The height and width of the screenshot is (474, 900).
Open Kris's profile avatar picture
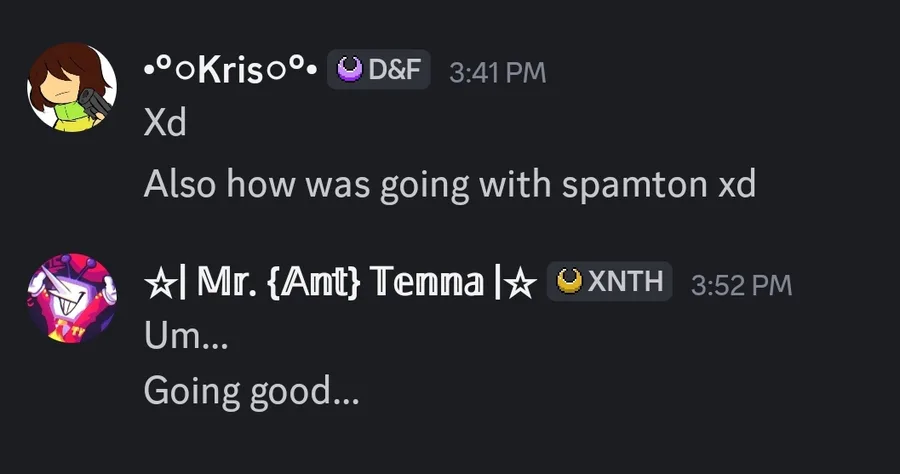tap(72, 87)
